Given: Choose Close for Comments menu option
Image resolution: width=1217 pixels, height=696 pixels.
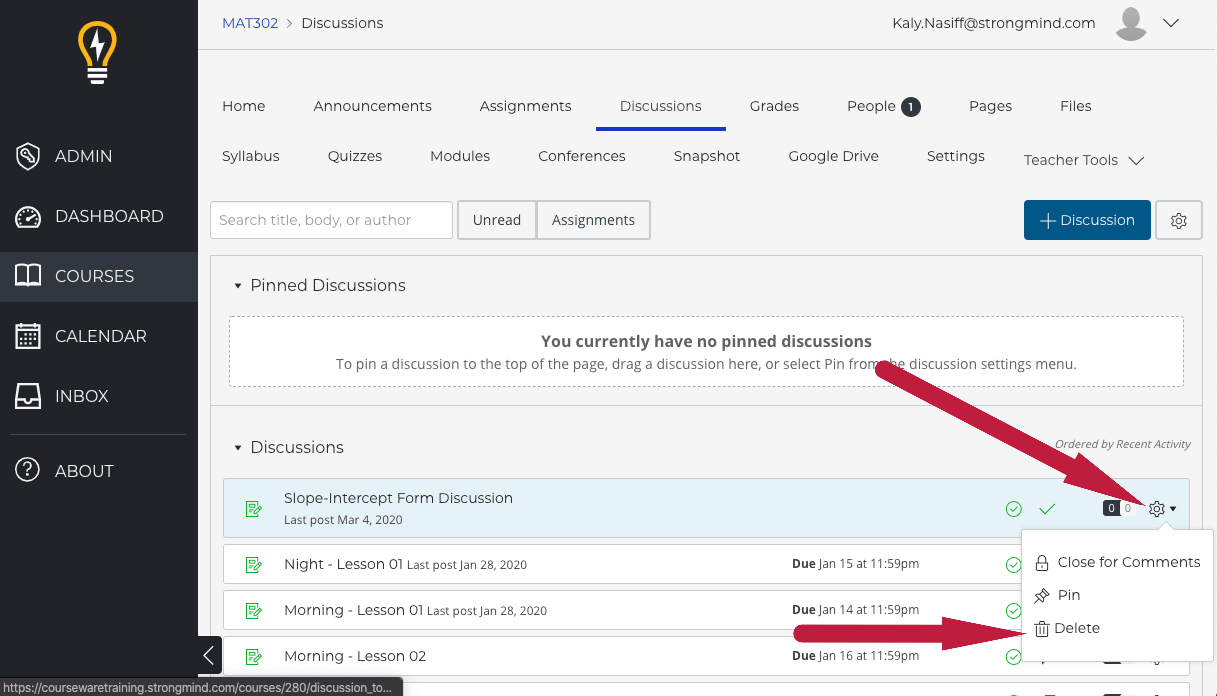Looking at the screenshot, I should pyautogui.click(x=1128, y=562).
